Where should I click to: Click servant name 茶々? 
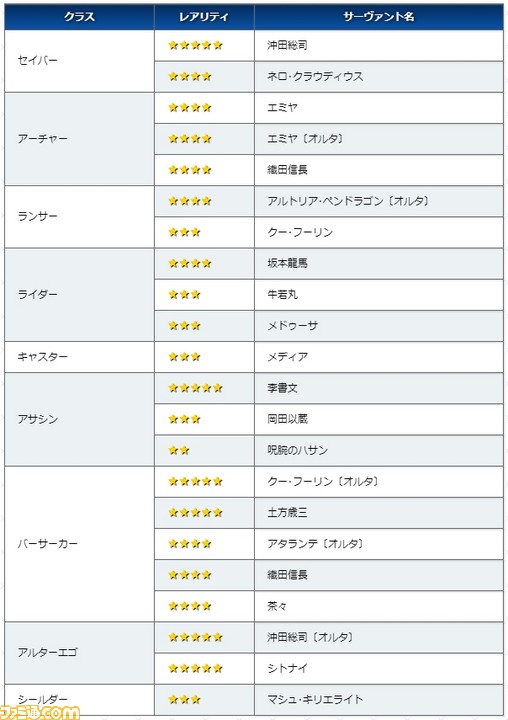point(277,606)
